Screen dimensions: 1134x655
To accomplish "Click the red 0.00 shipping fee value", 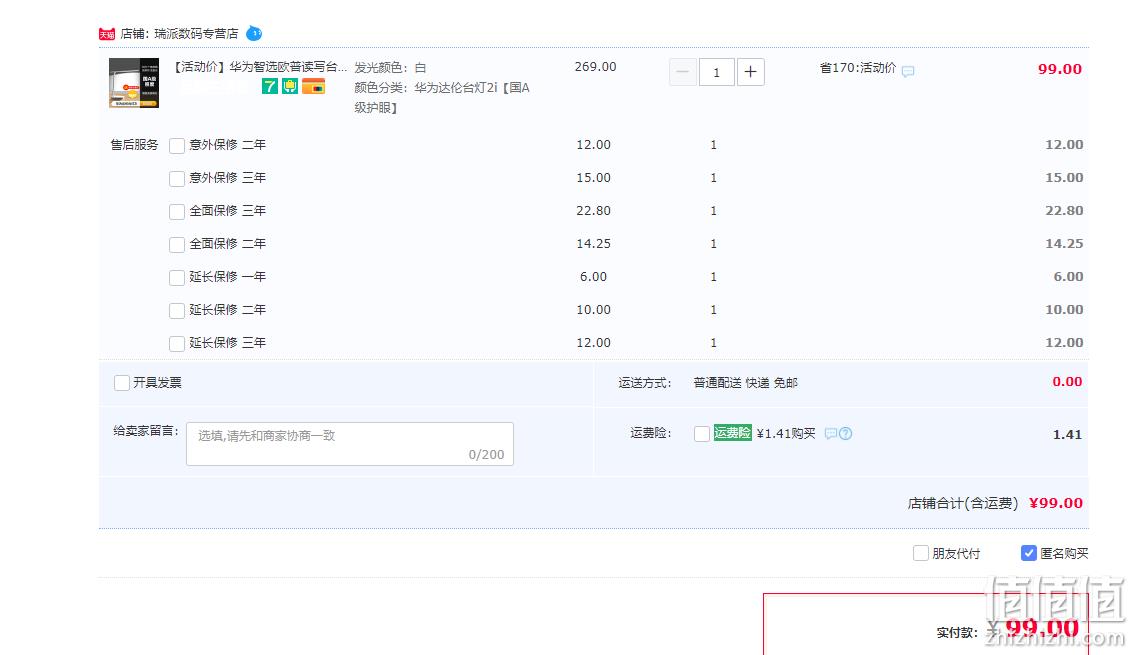I will pyautogui.click(x=1067, y=382).
